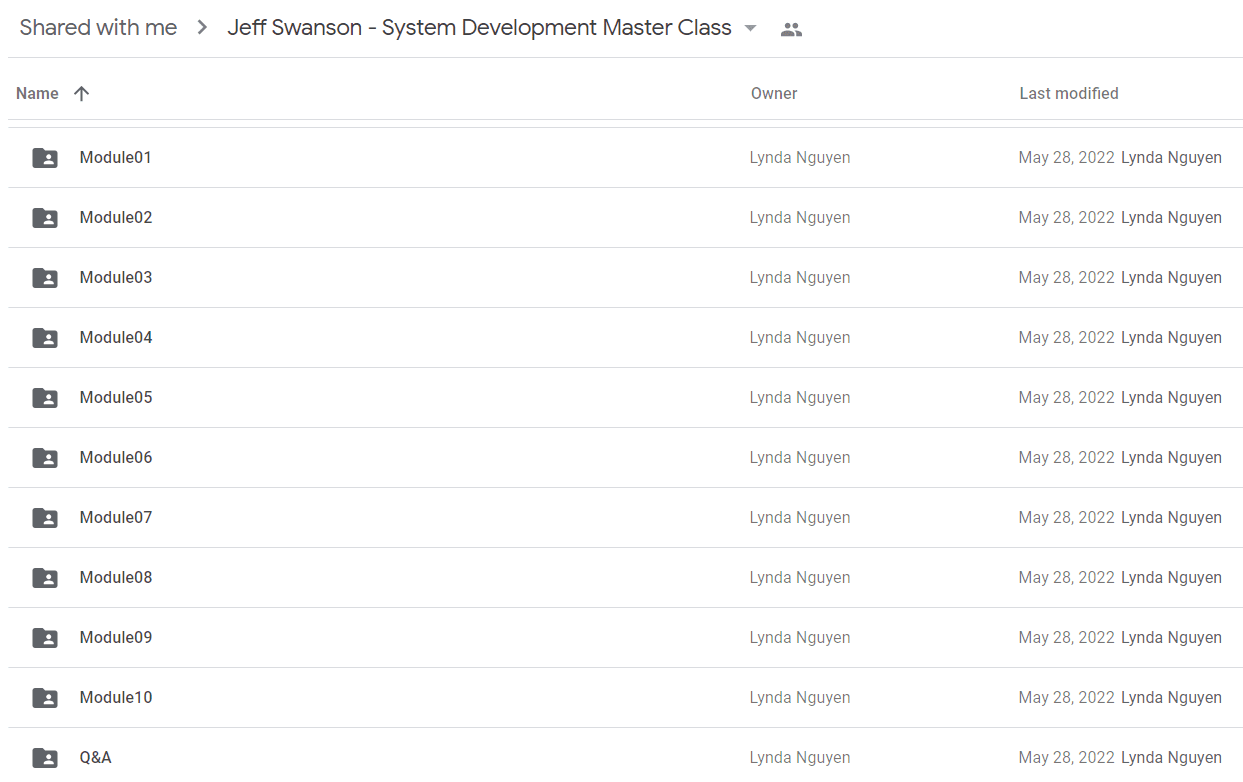This screenshot has width=1243, height=782.
Task: Click the May 28, 2022 date for Module02
Action: [x=1066, y=218]
